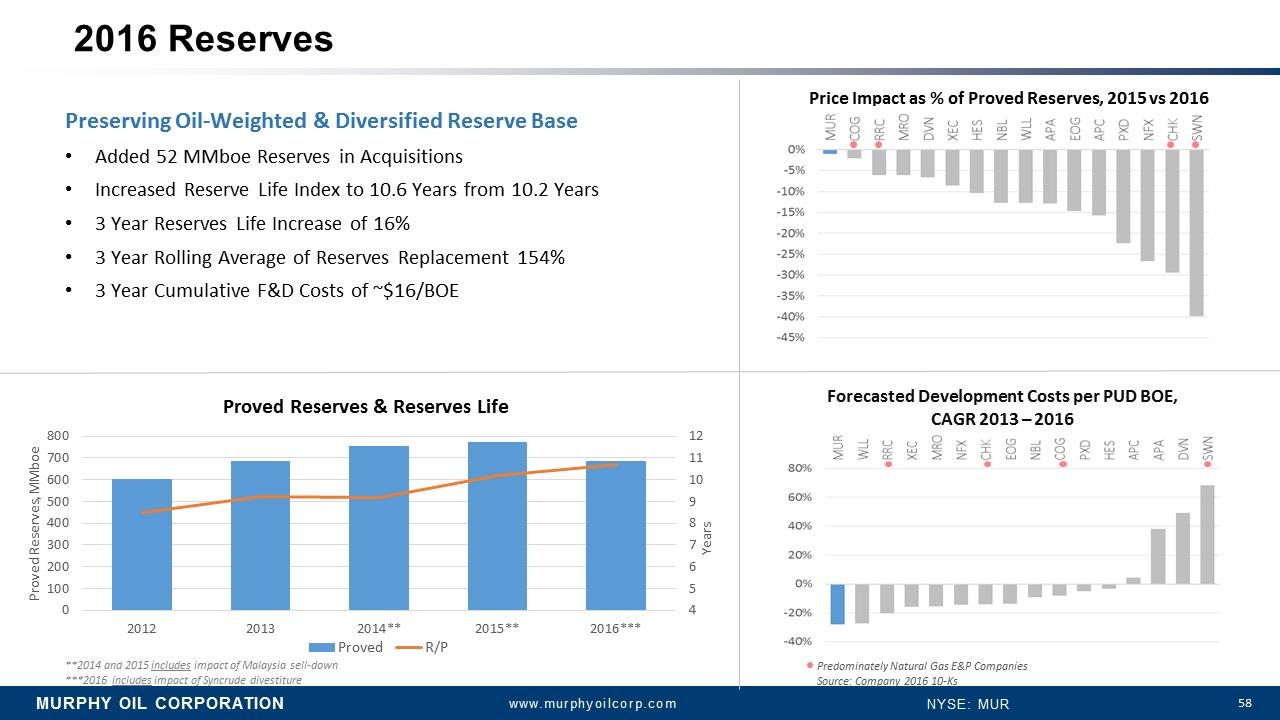Click the NFX bar in Price Impact chart

click(1148, 205)
